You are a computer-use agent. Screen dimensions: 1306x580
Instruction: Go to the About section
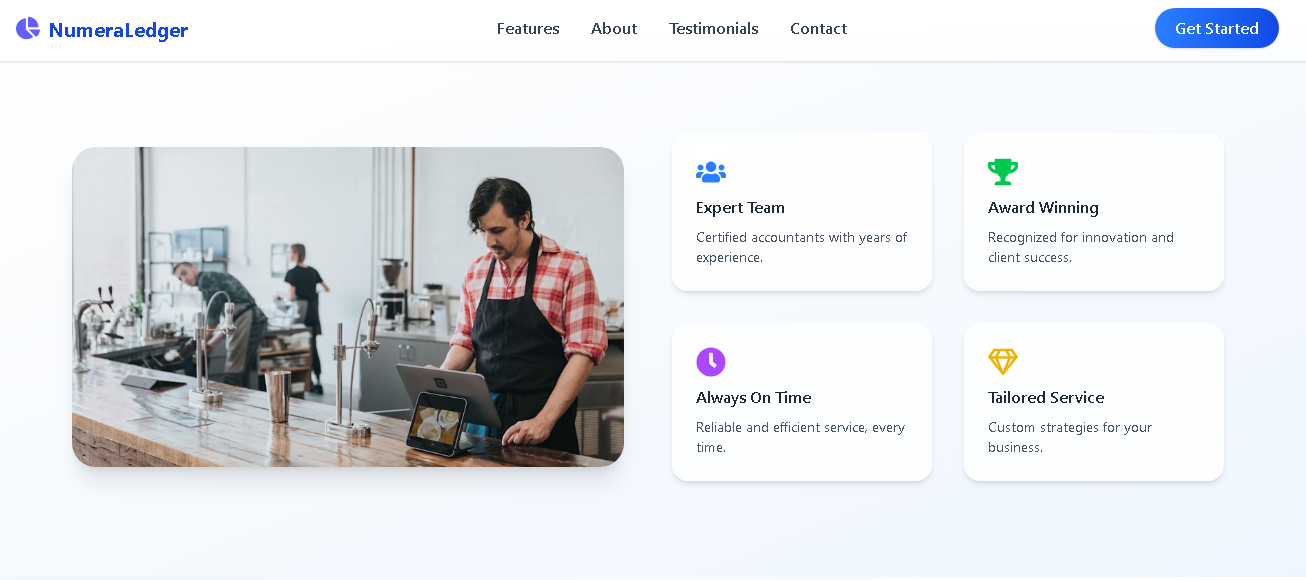(614, 29)
